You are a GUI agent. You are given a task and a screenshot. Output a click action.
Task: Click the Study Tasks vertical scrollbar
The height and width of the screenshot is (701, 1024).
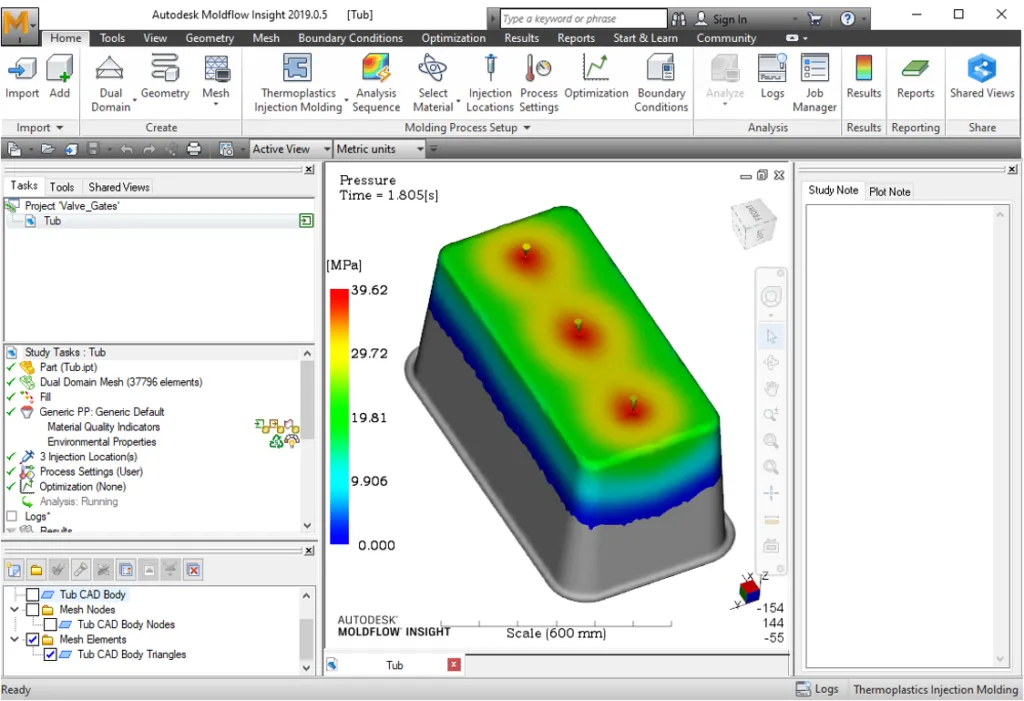(307, 439)
